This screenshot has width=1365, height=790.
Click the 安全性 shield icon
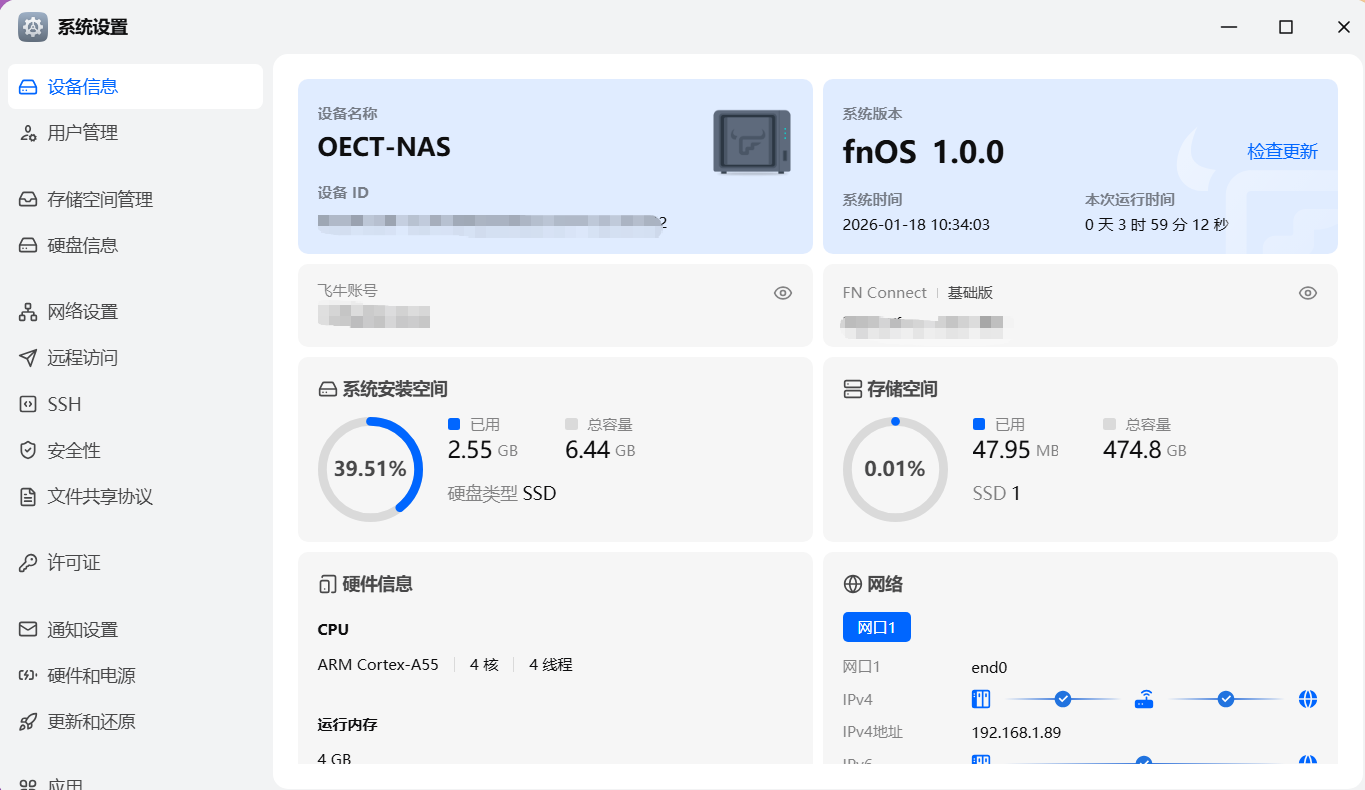[x=28, y=451]
